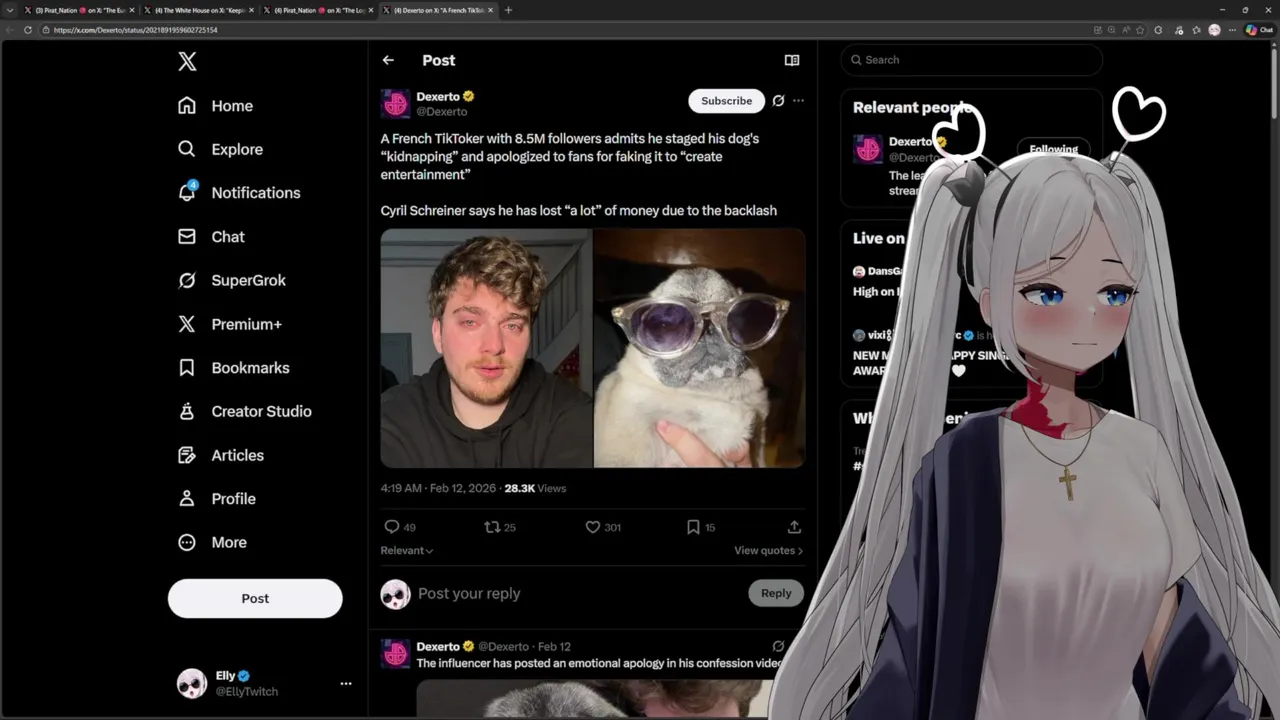The image size is (1280, 720).
Task: Click the reply icon with 49 replies
Action: click(x=400, y=527)
